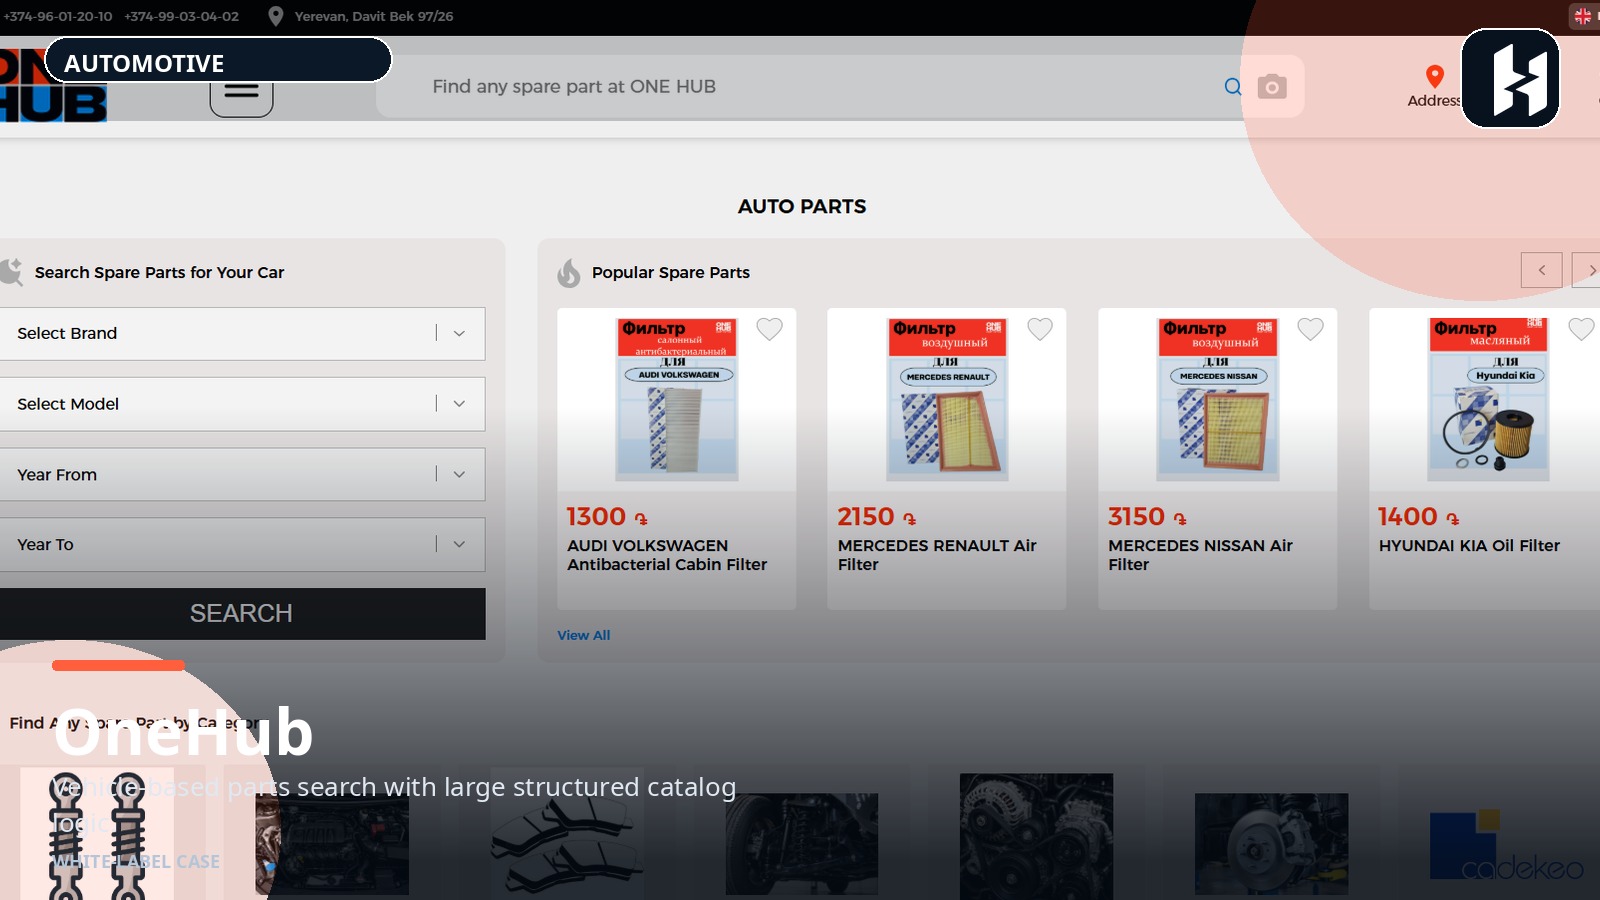Open MERCEDES RENAULT filter product image

[x=947, y=399]
